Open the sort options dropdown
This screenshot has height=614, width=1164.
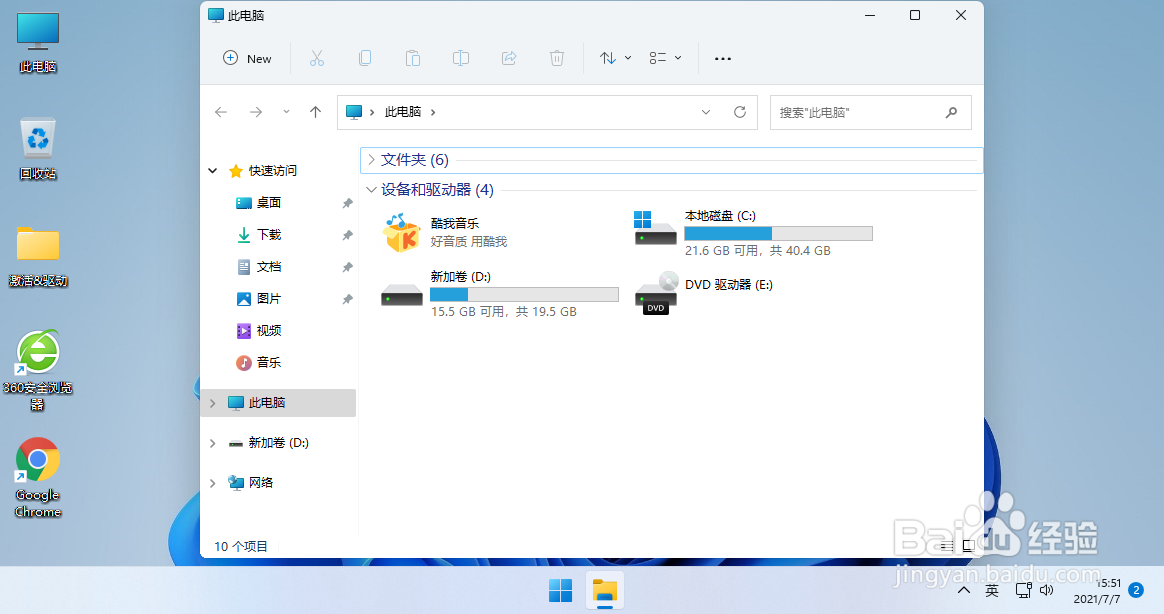pos(614,58)
